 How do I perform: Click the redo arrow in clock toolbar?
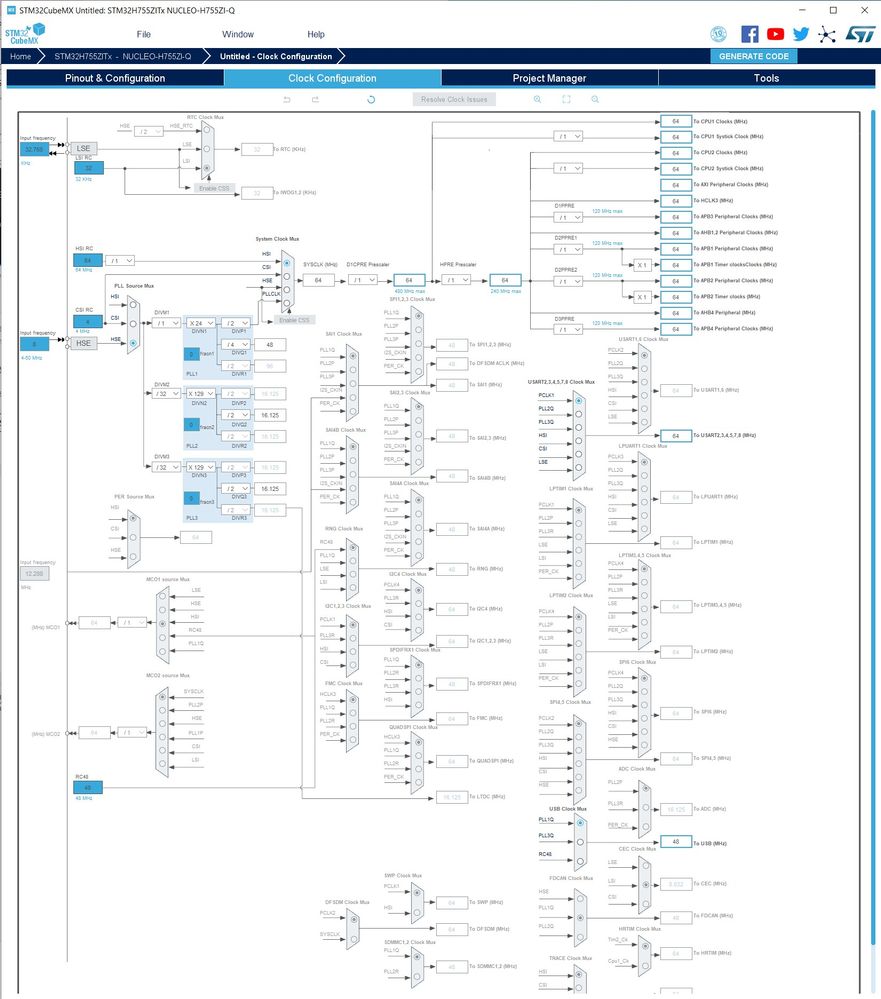tap(315, 99)
